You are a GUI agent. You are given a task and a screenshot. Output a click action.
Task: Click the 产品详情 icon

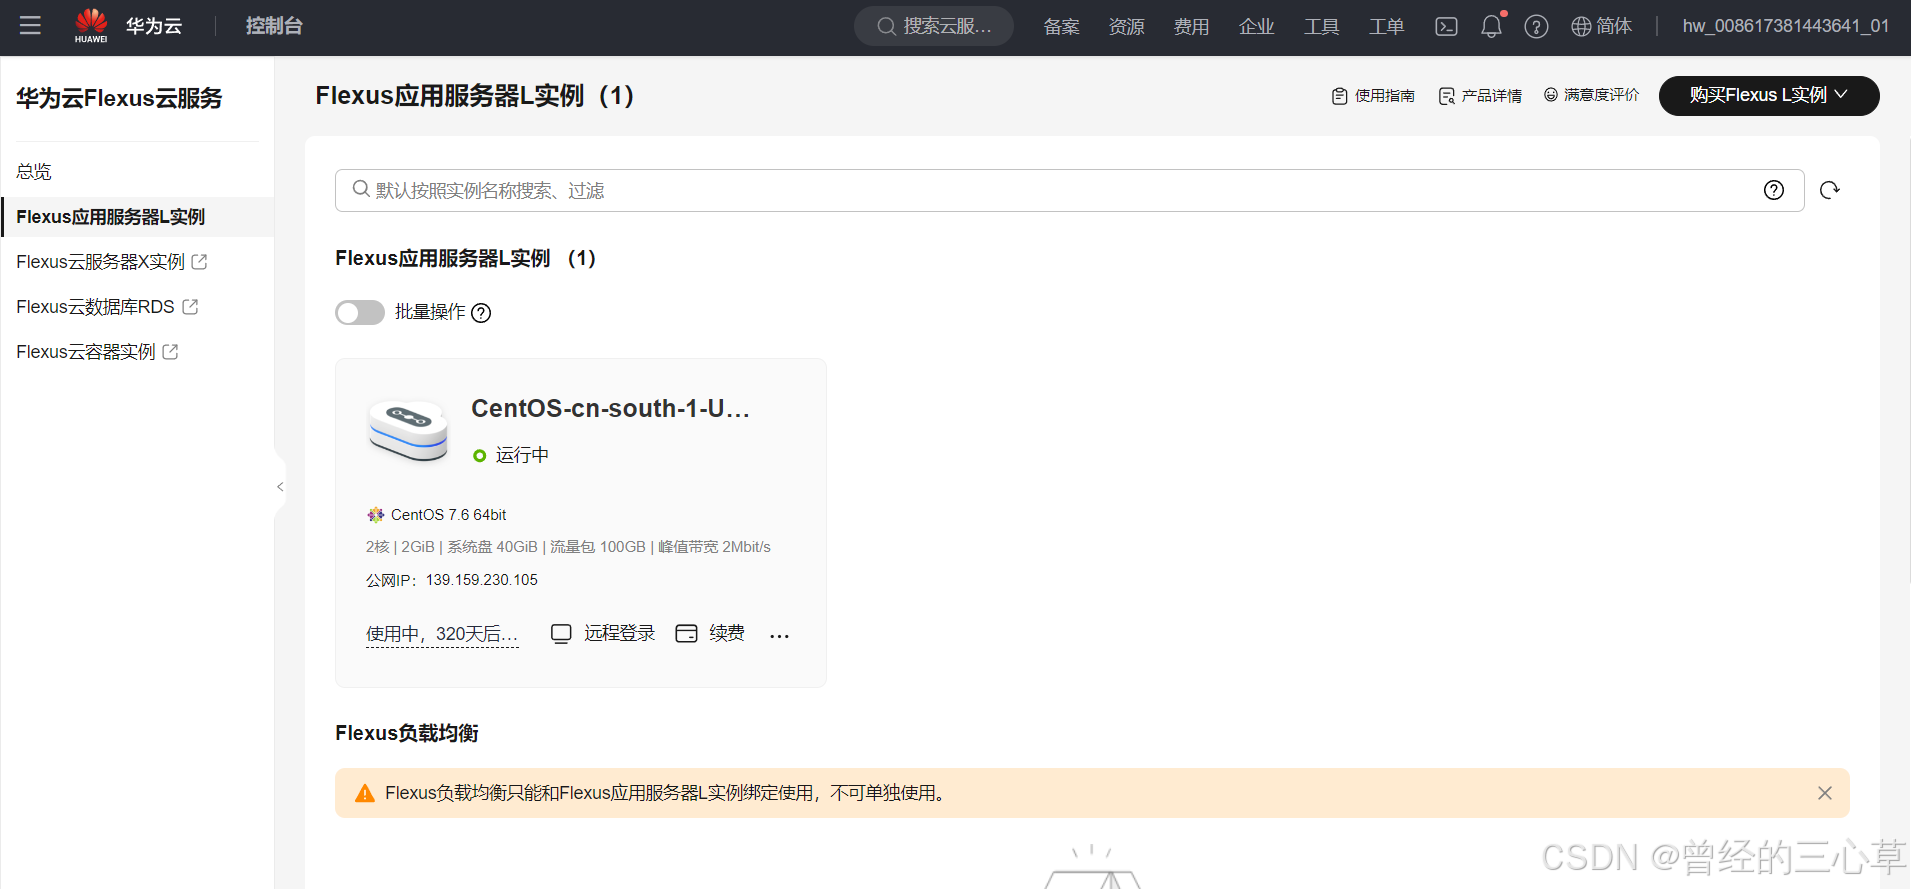click(1447, 96)
